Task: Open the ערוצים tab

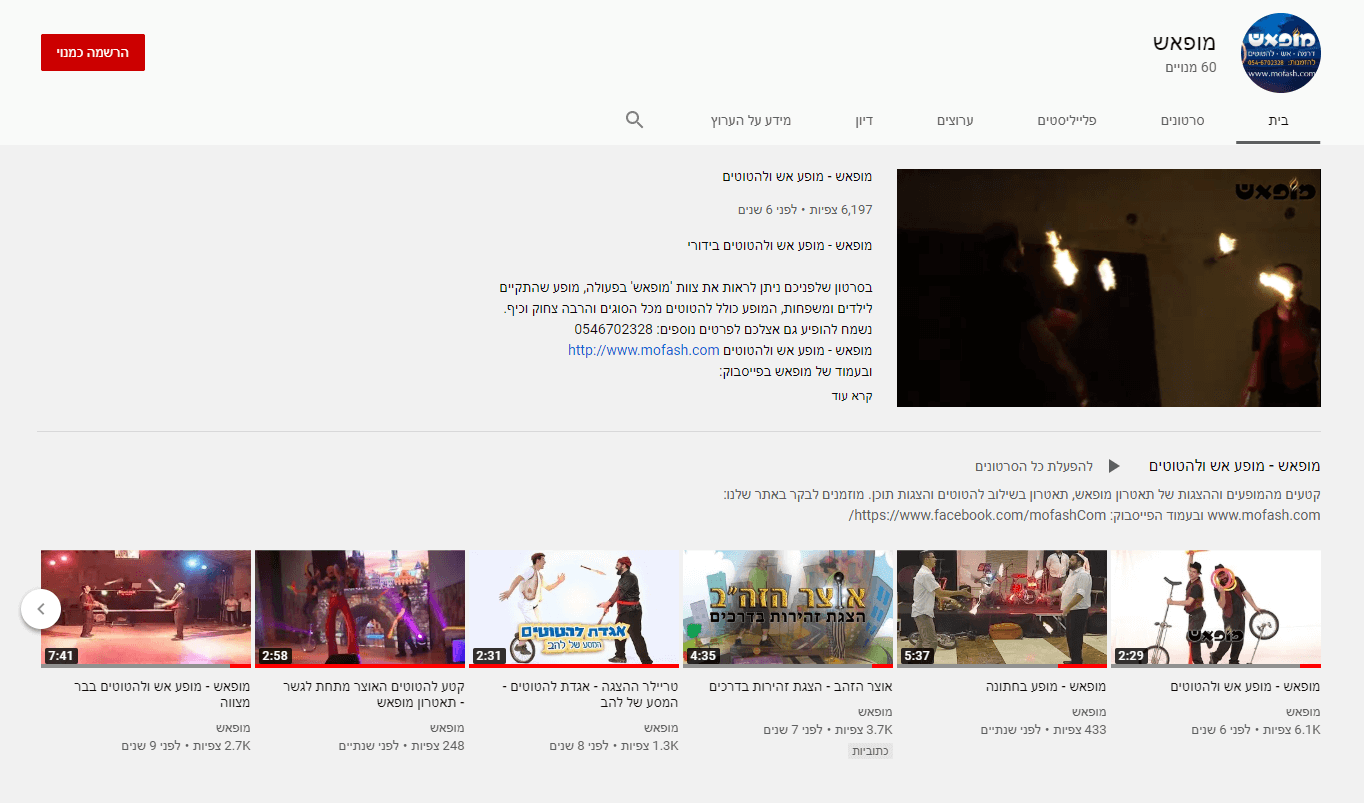Action: pyautogui.click(x=955, y=120)
